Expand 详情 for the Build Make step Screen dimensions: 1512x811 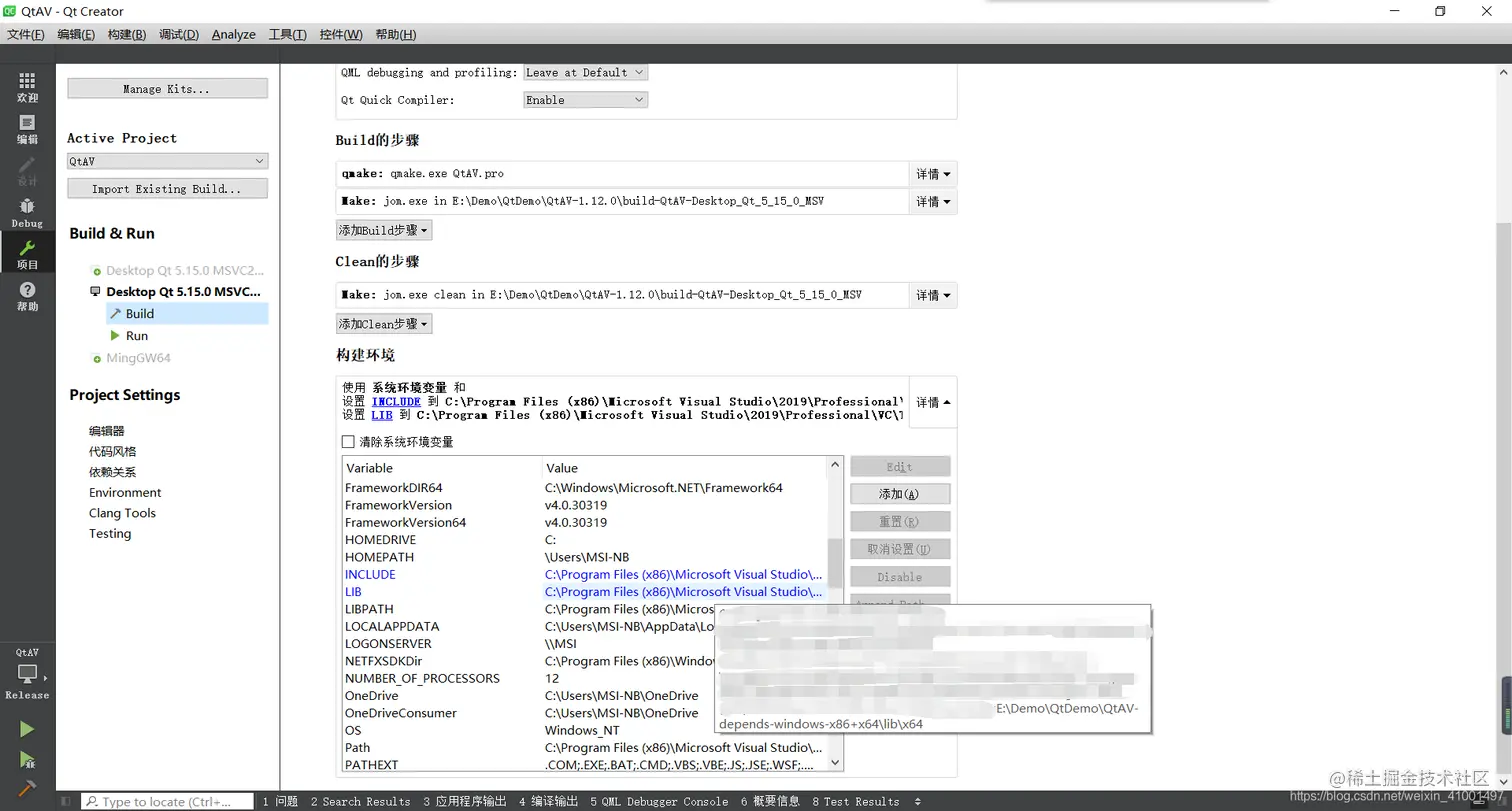(933, 202)
